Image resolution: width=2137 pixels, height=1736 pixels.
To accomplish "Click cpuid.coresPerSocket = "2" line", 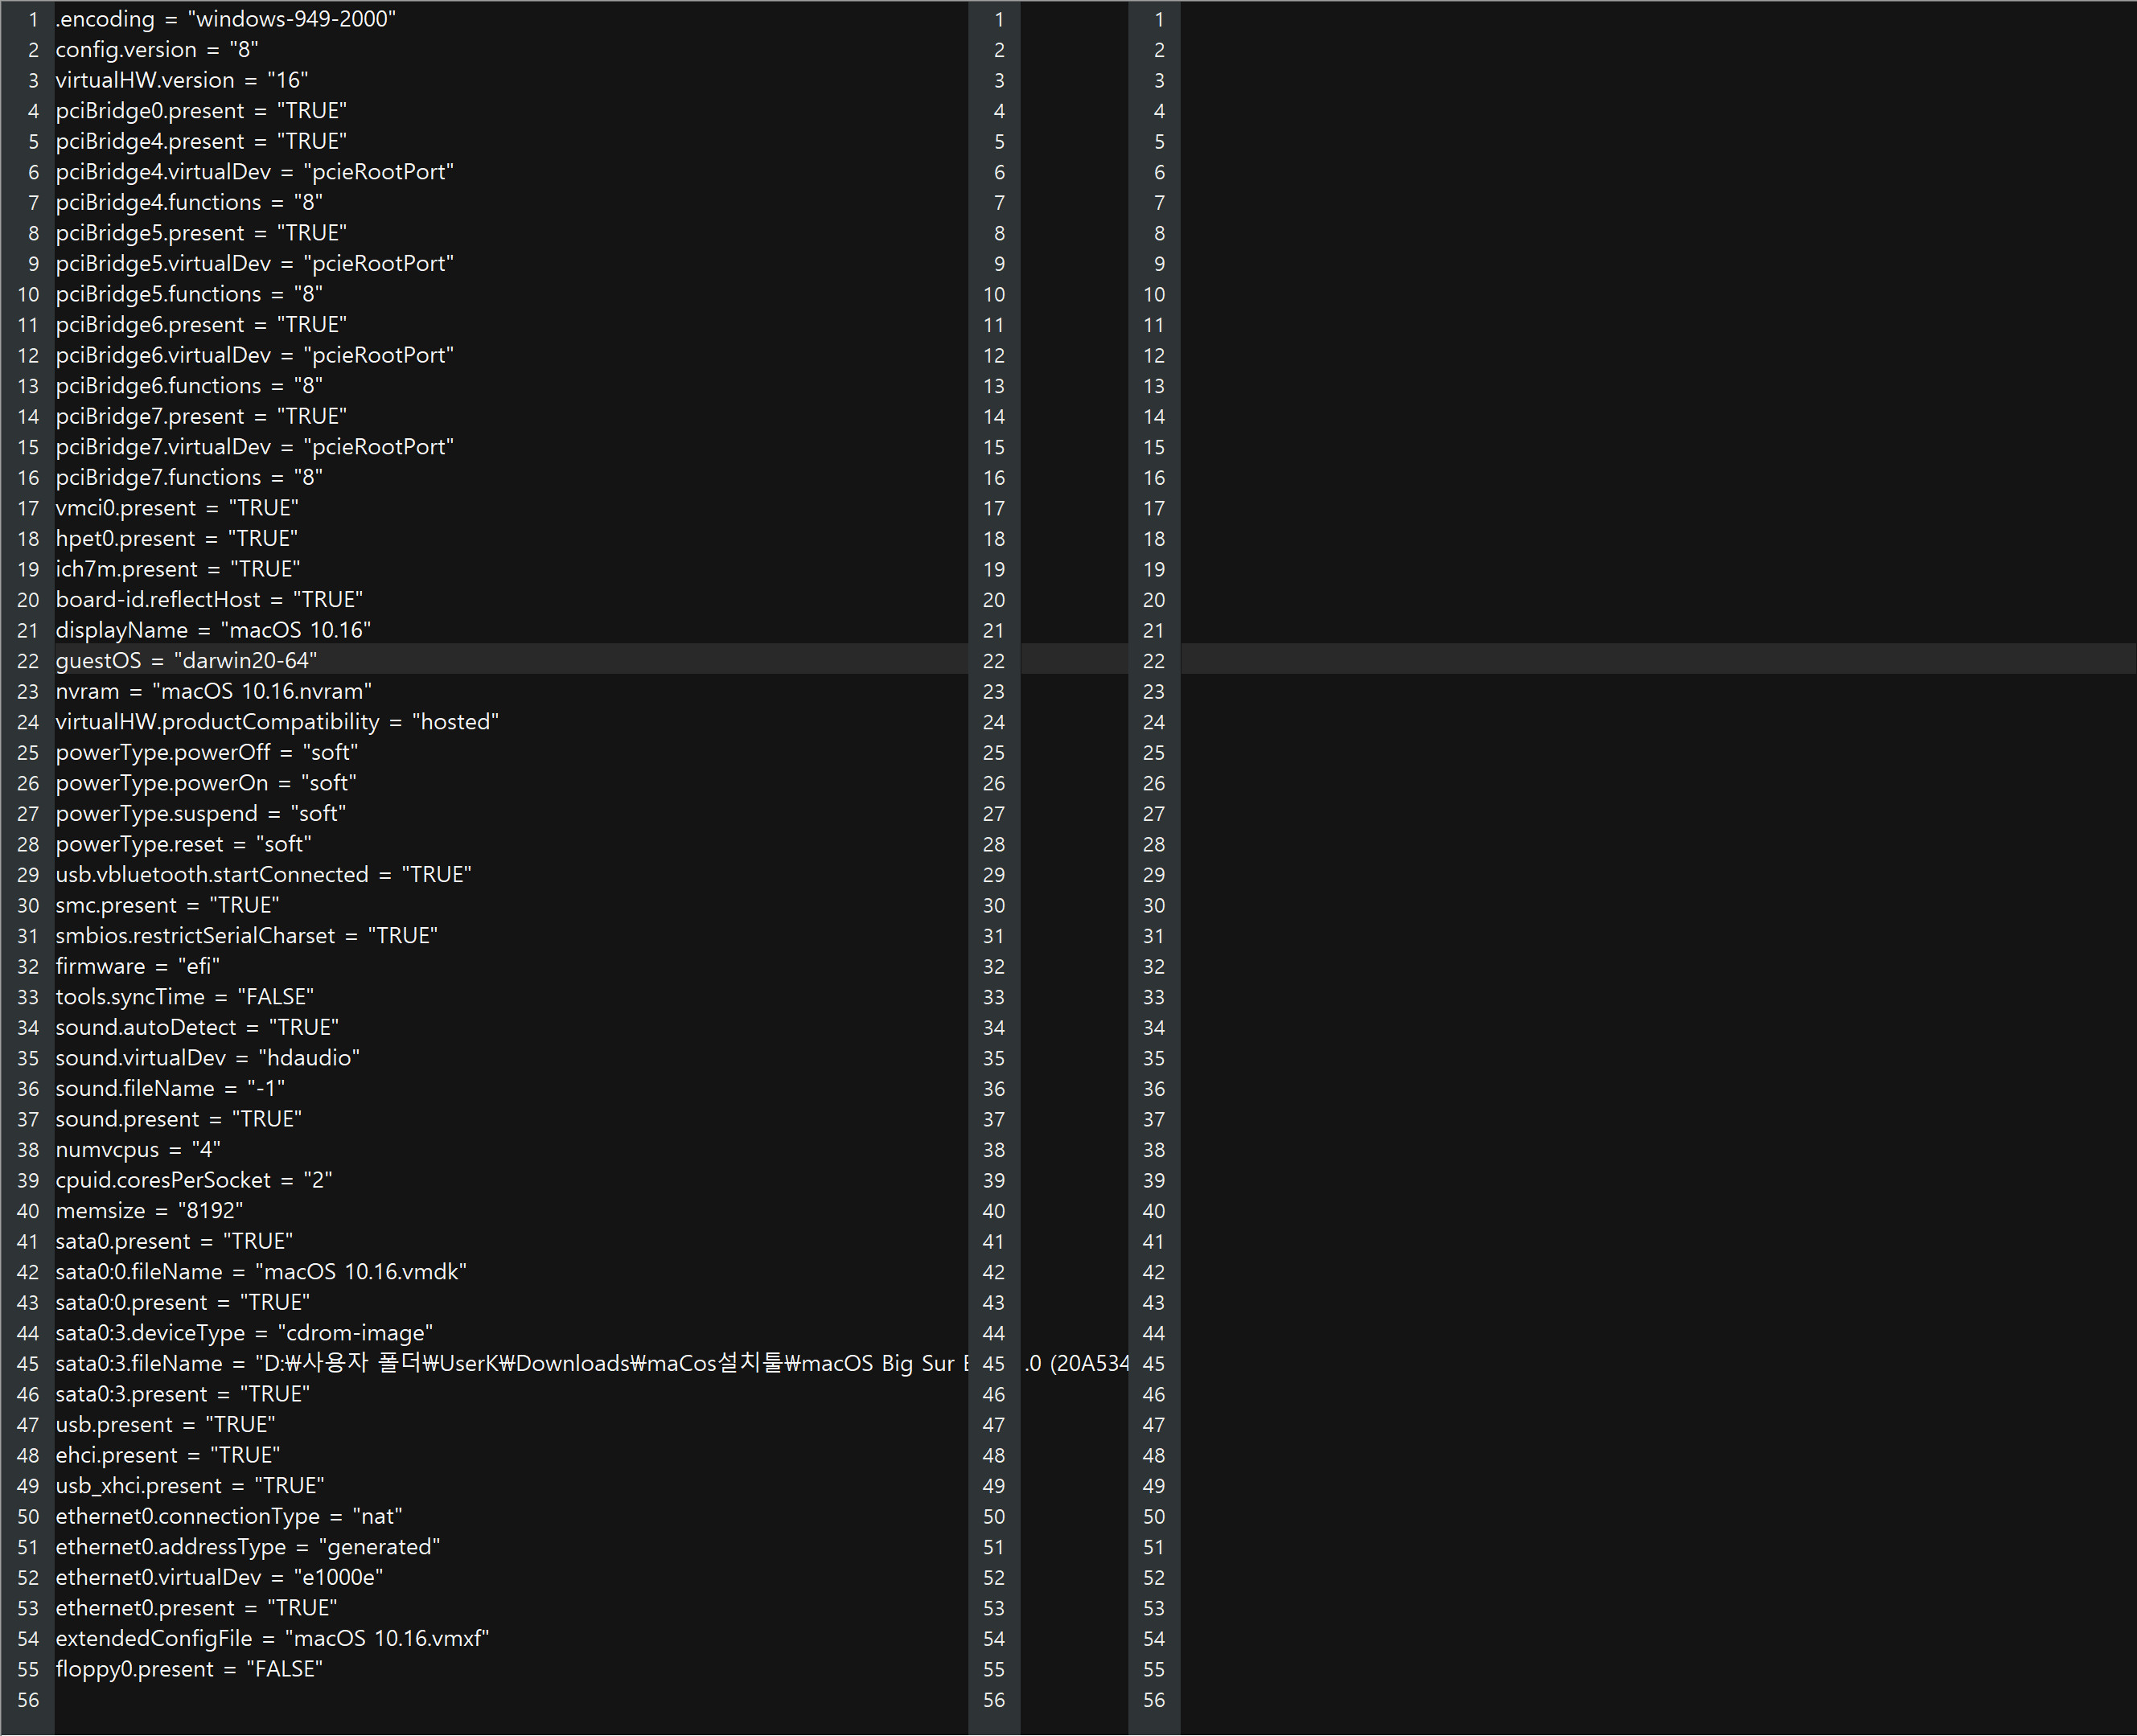I will (194, 1181).
